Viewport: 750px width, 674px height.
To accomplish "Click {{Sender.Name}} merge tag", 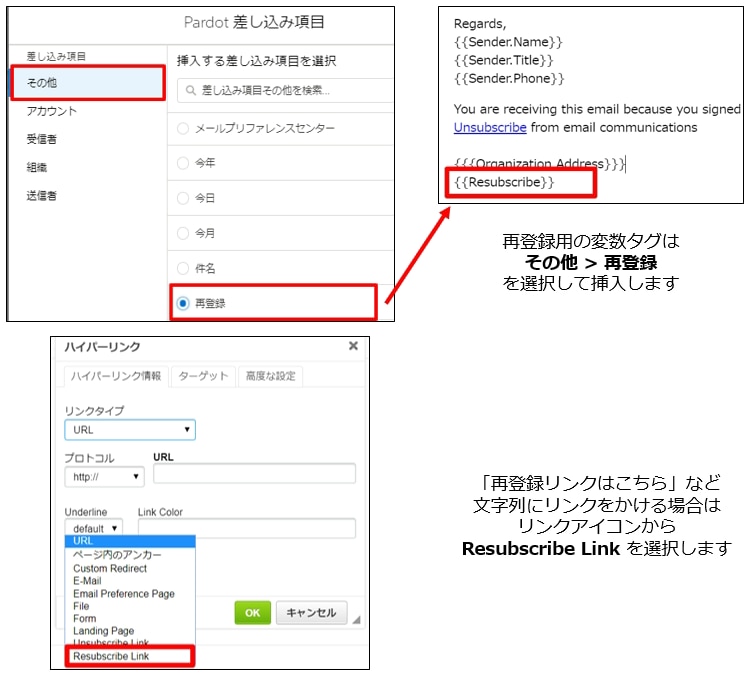I will pos(508,42).
